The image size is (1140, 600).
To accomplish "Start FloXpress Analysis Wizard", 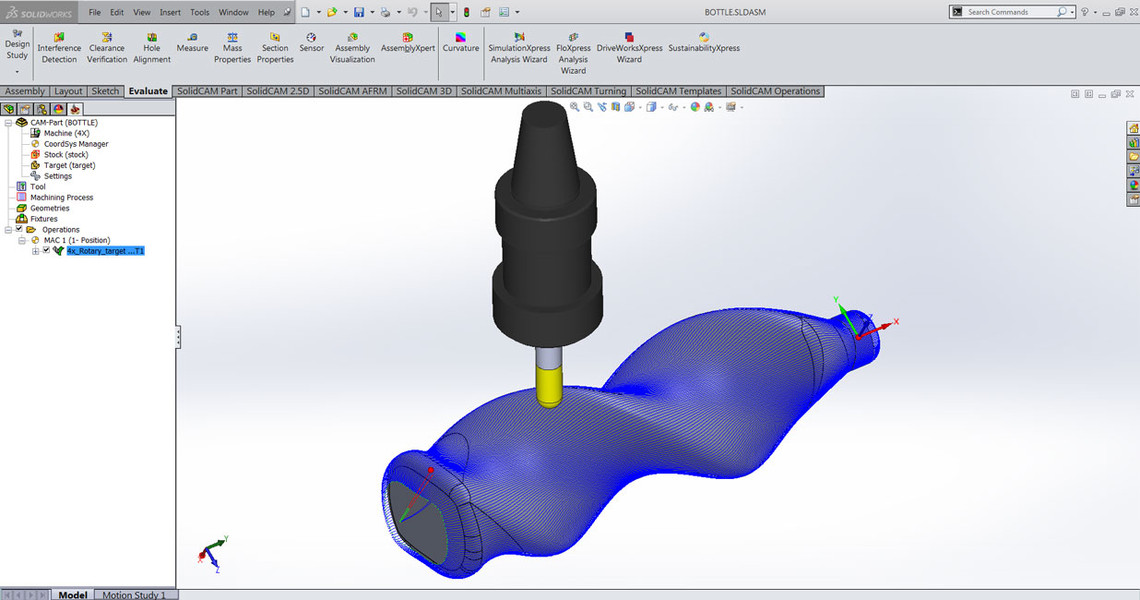I will click(x=573, y=54).
